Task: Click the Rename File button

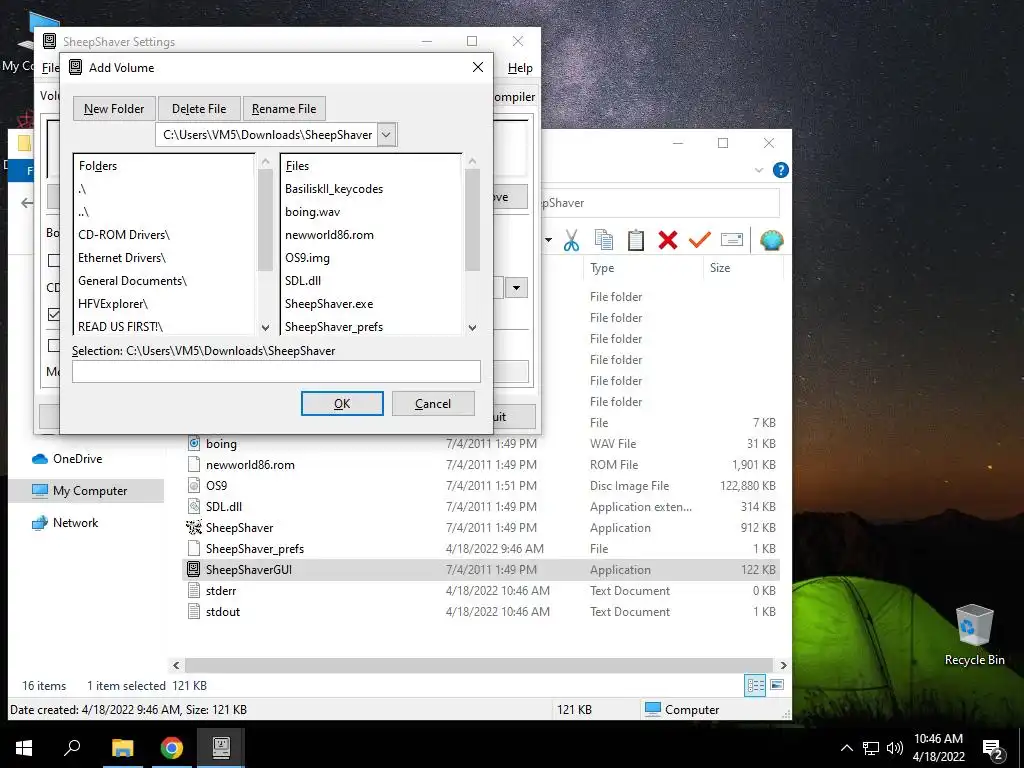Action: point(284,108)
